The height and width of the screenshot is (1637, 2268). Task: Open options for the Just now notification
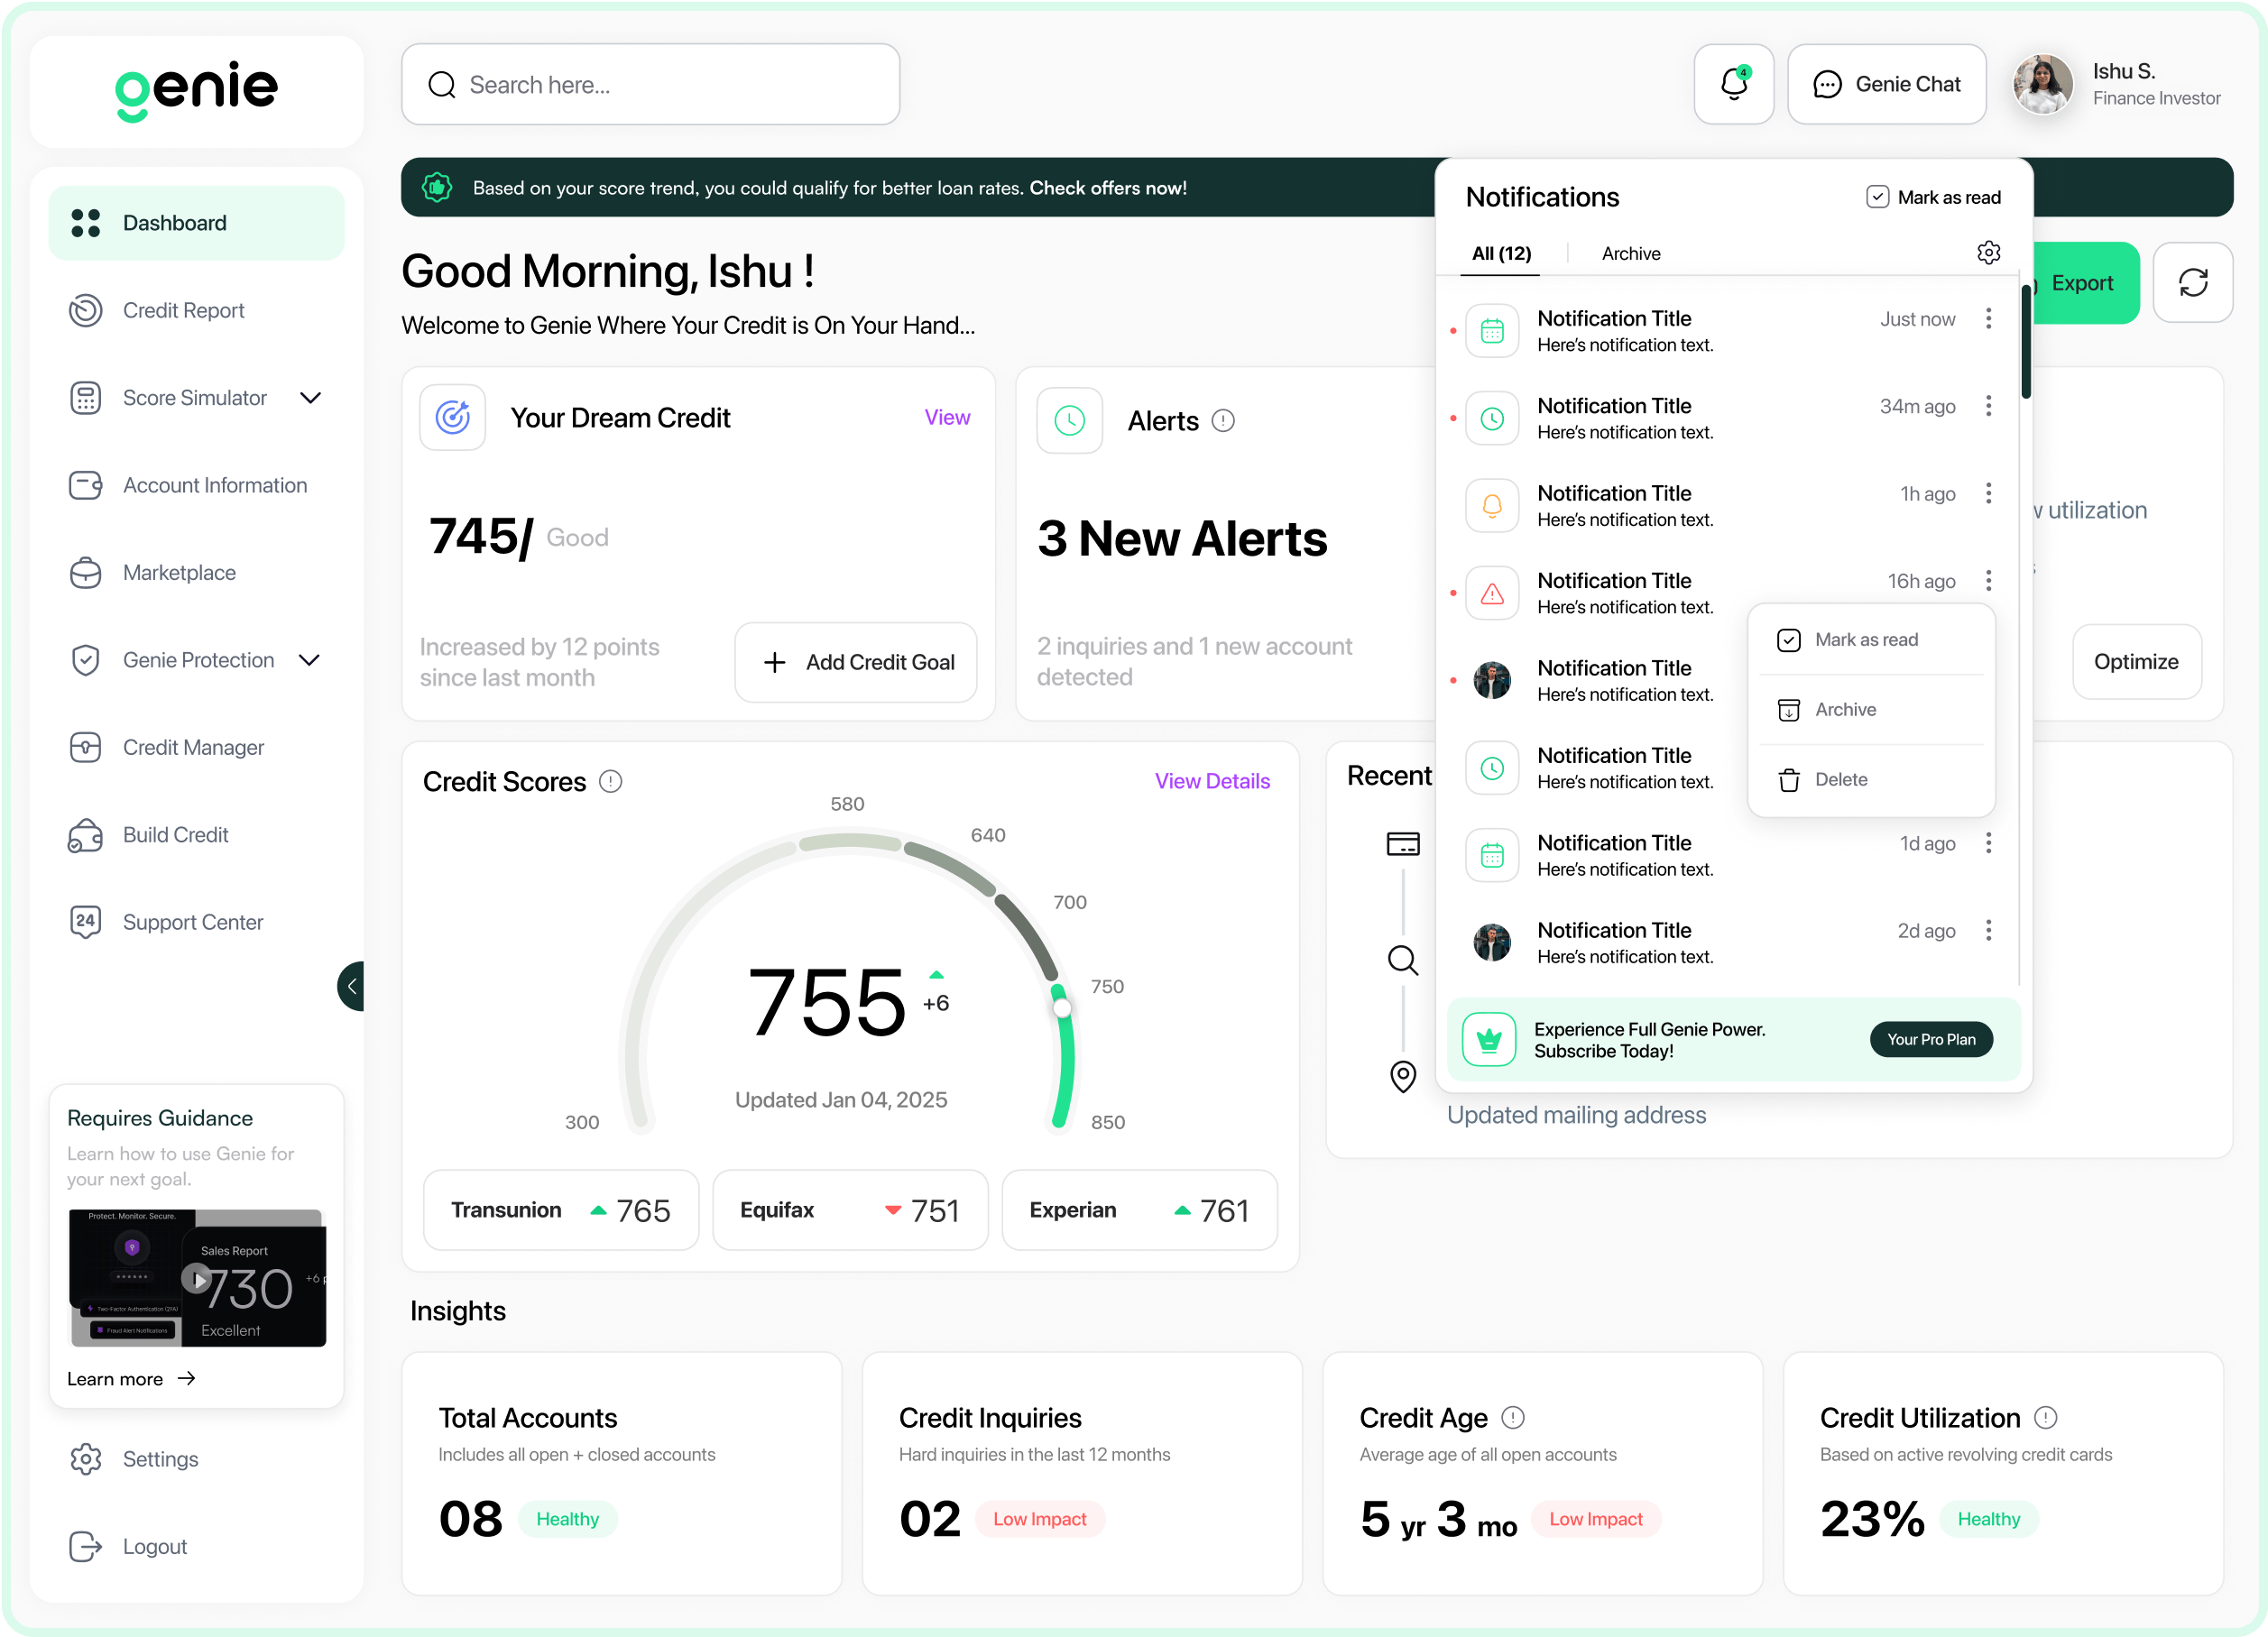pyautogui.click(x=1988, y=319)
